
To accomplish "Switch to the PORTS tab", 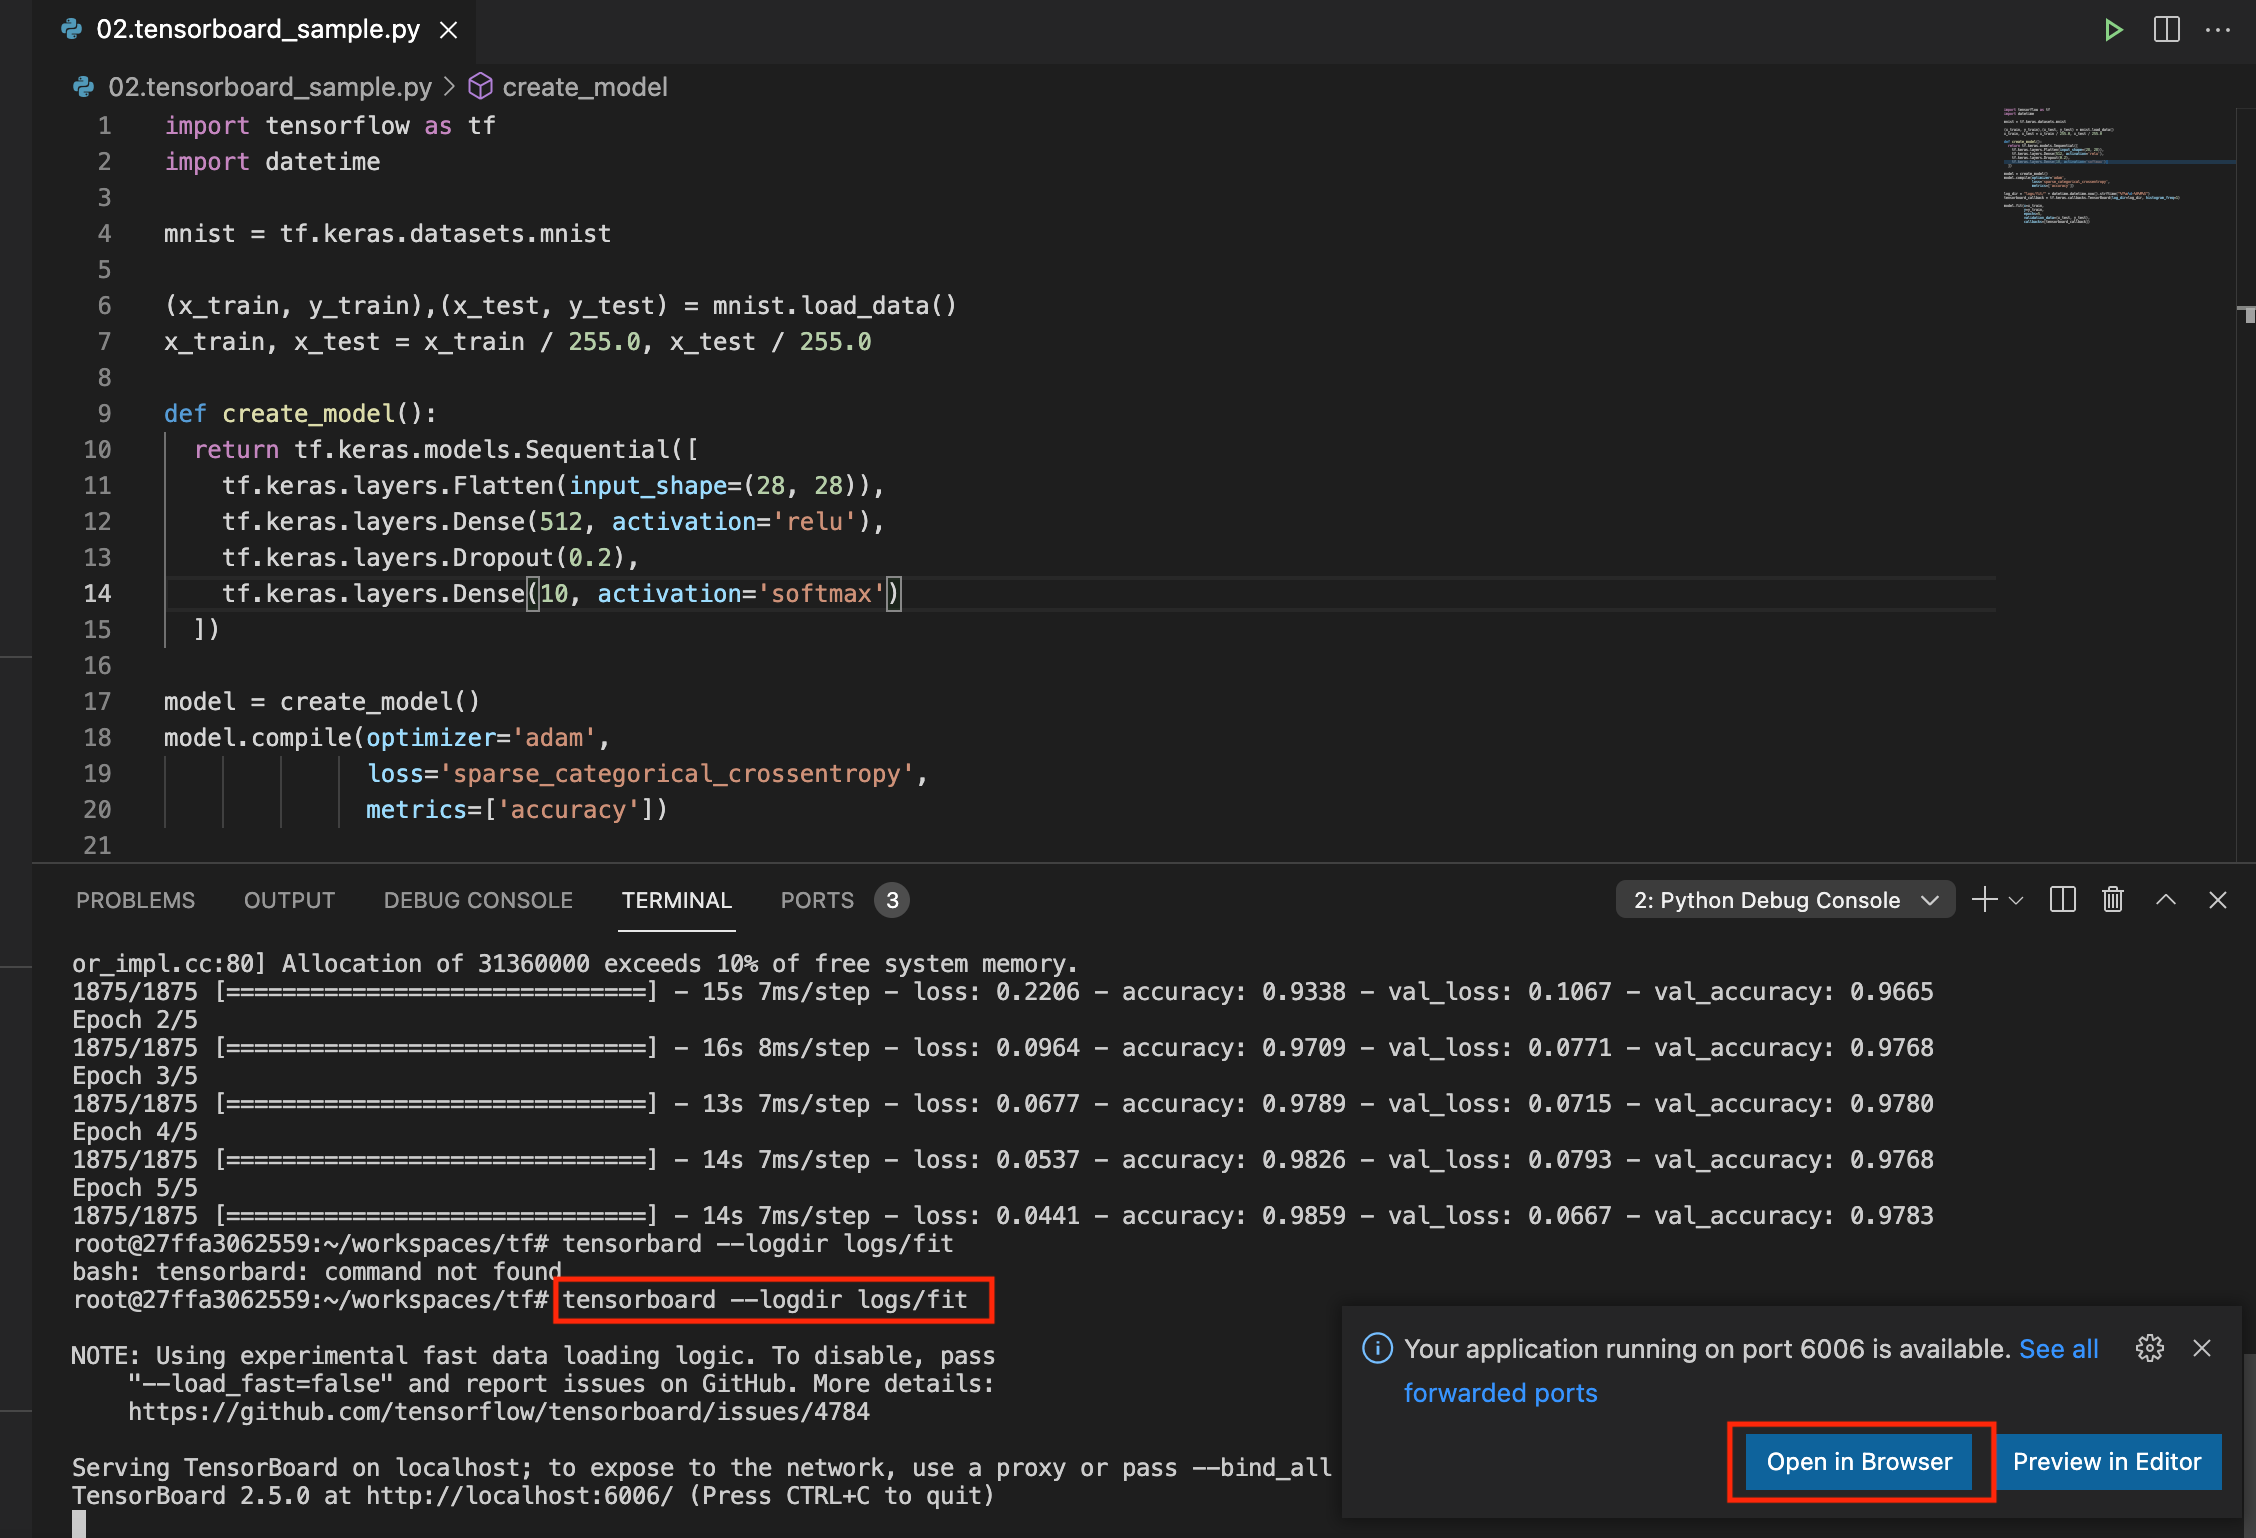I will click(817, 900).
